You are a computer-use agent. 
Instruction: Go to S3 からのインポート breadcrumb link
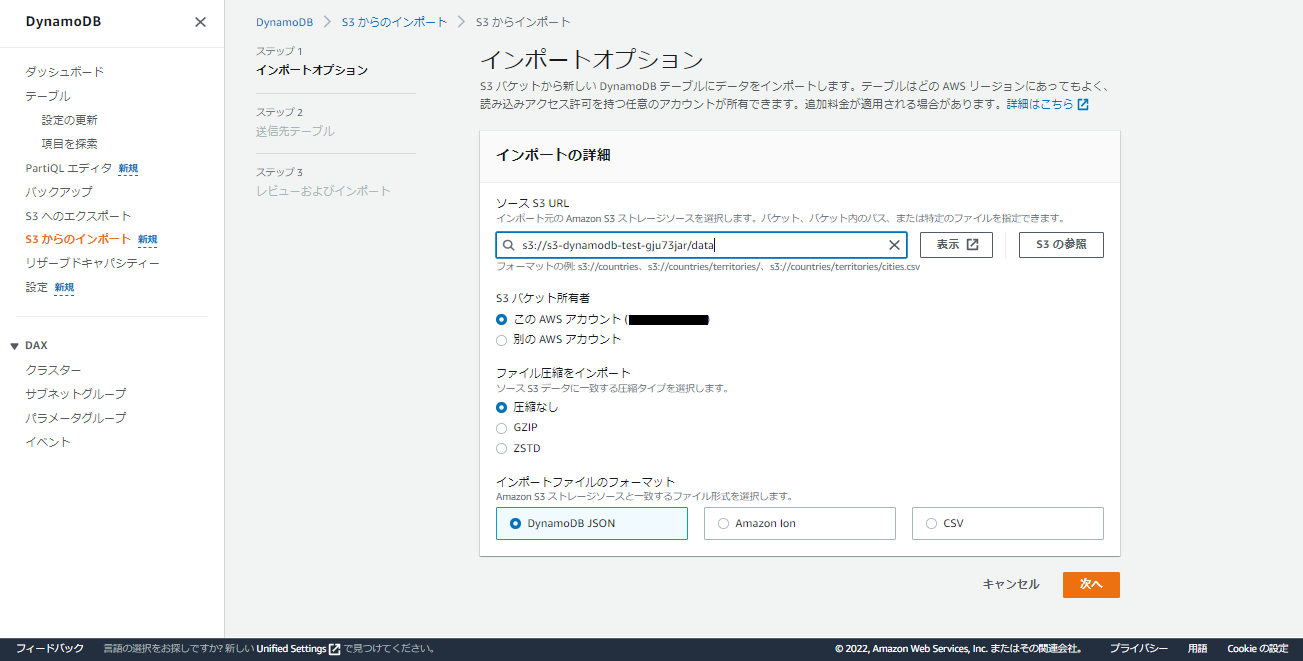coord(395,22)
